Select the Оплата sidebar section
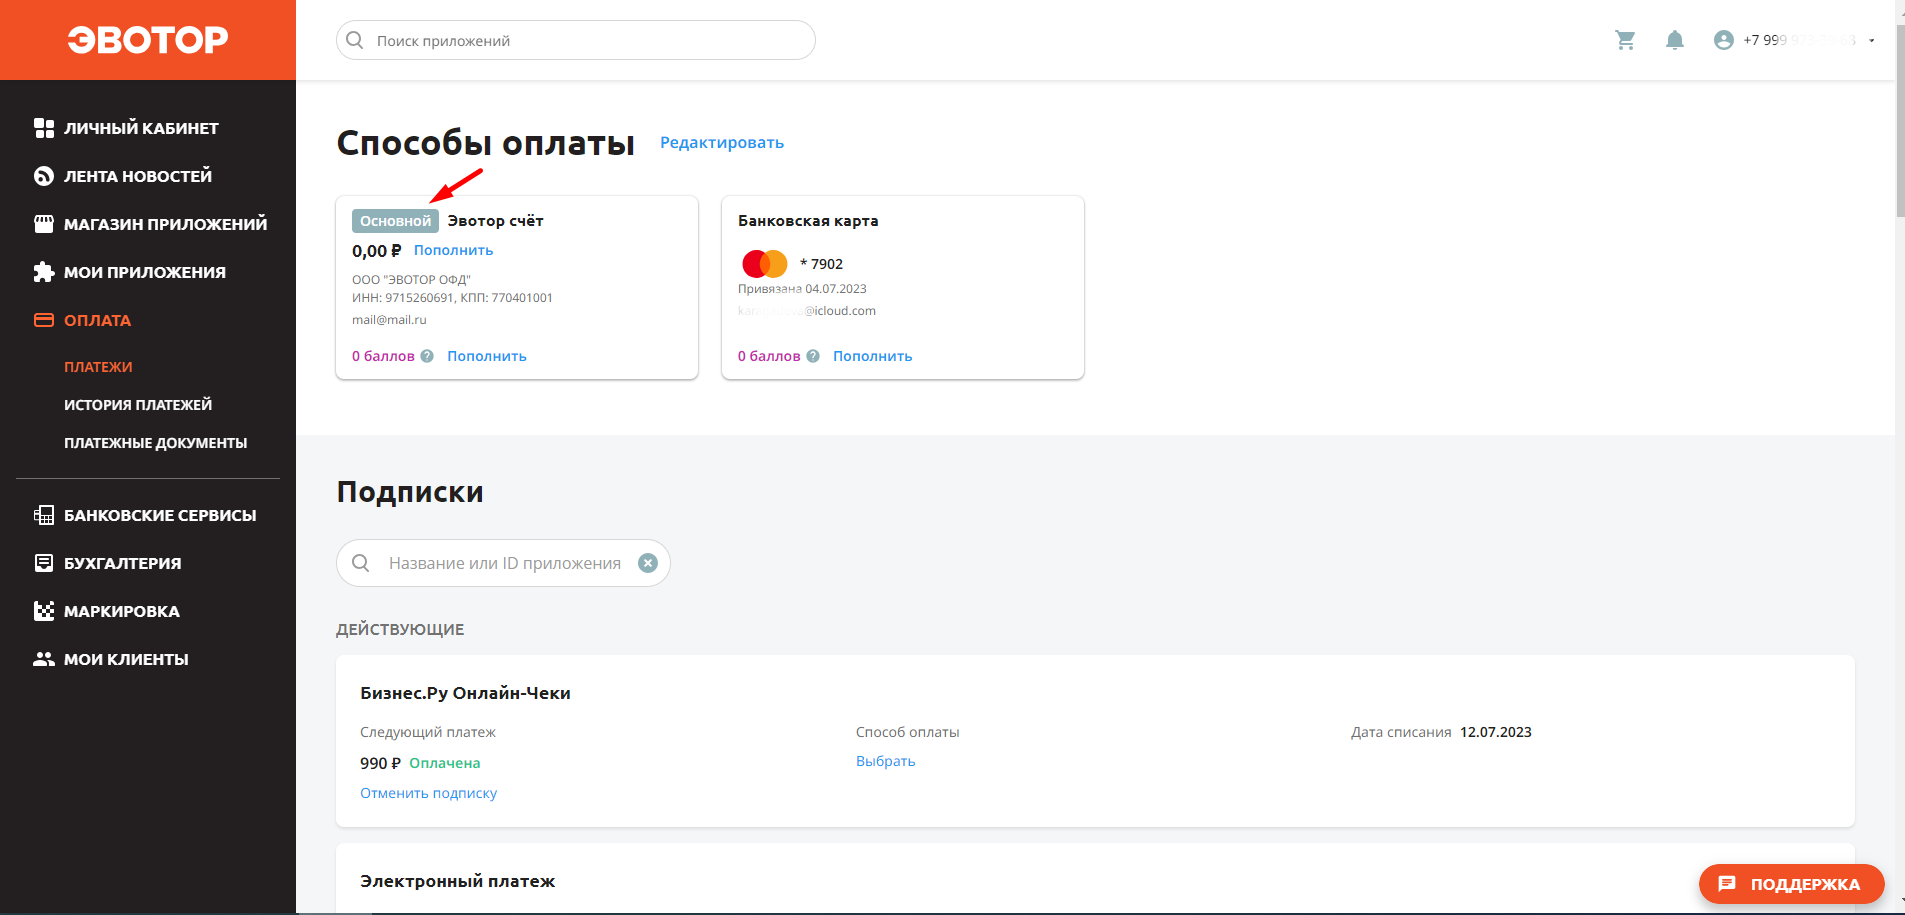 (x=98, y=320)
